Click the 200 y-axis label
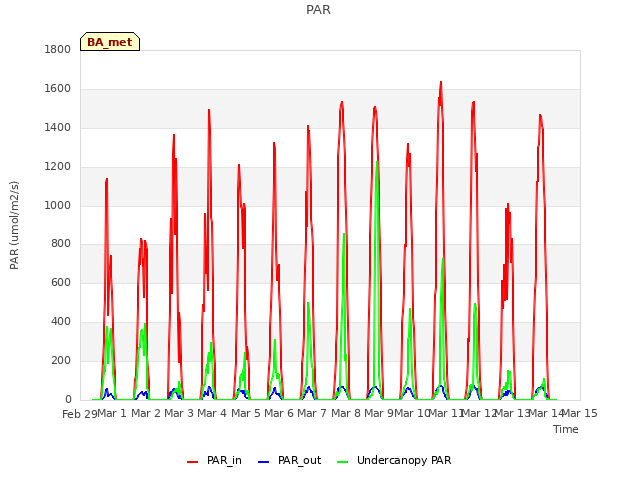The image size is (640, 480). point(61,360)
